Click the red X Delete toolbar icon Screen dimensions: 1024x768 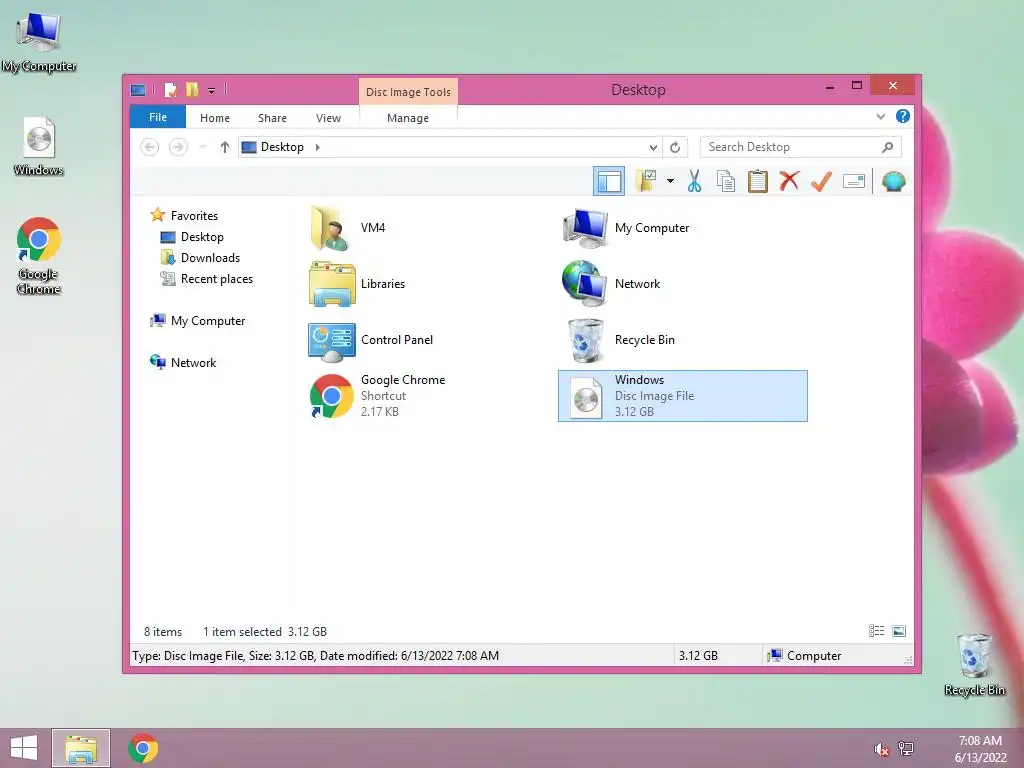(x=789, y=180)
